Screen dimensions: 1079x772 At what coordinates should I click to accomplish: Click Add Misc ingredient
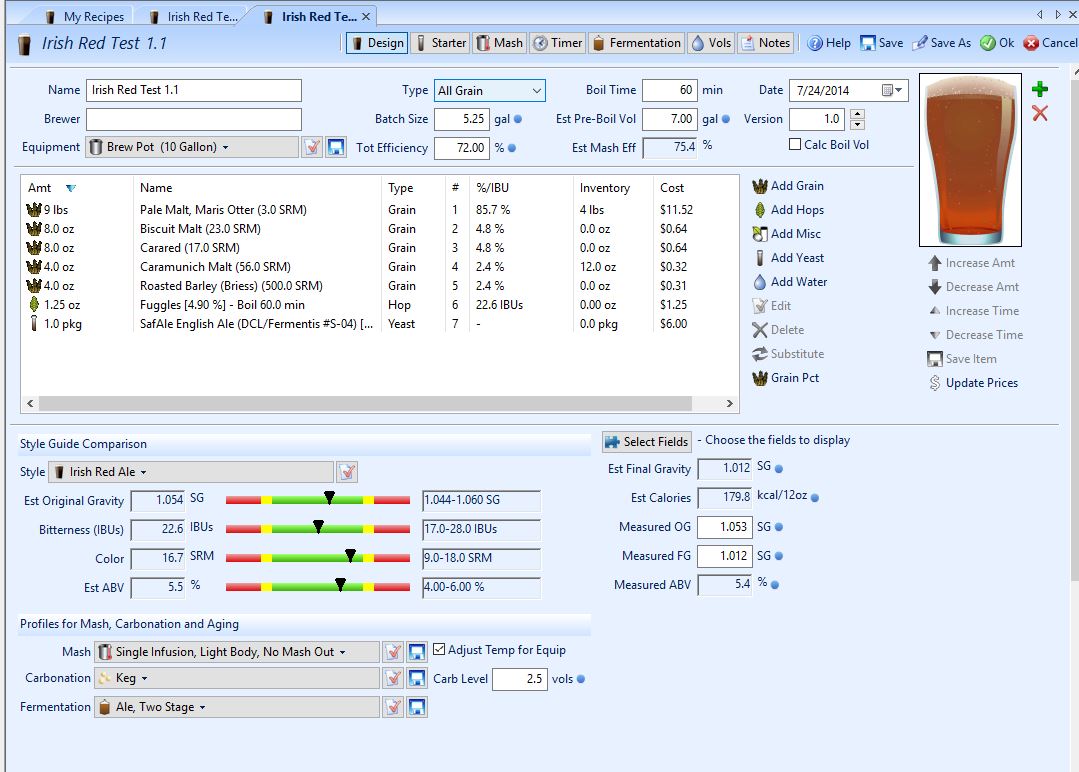coord(787,234)
